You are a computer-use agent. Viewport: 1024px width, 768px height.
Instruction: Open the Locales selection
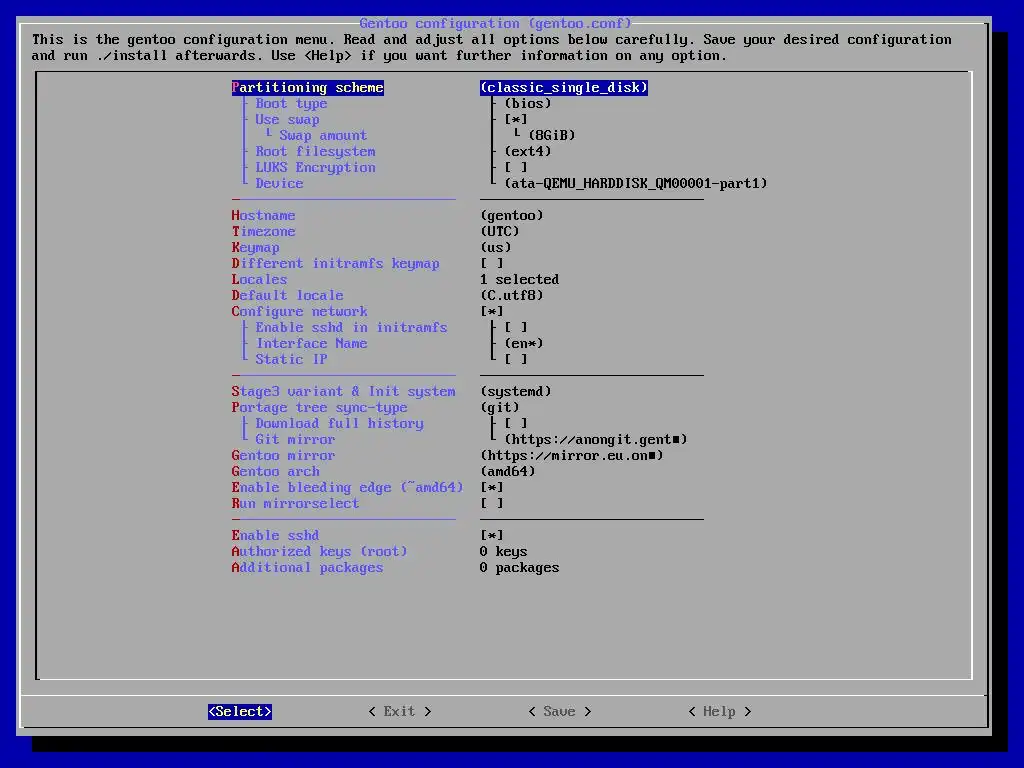[x=259, y=280]
